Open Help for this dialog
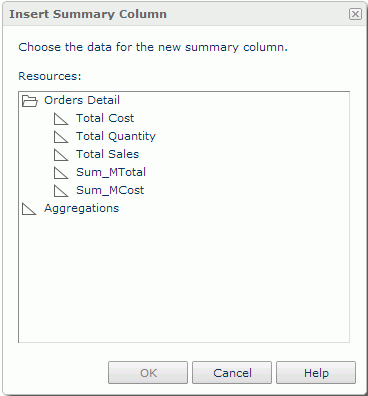Image resolution: width=368 pixels, height=396 pixels. 316,373
